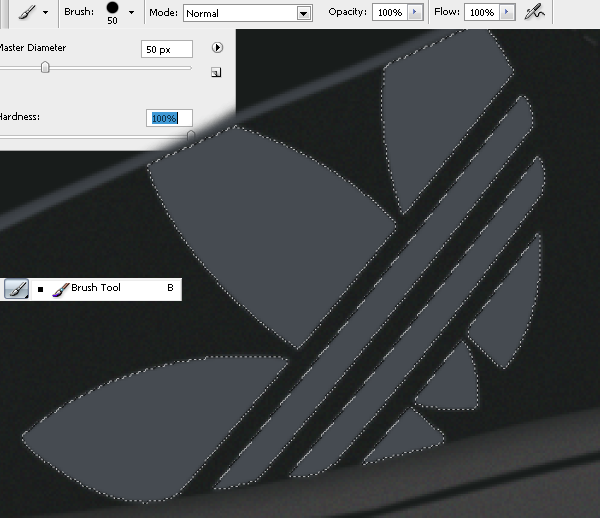The height and width of the screenshot is (518, 600).
Task: Click the Opacity label
Action: (347, 12)
